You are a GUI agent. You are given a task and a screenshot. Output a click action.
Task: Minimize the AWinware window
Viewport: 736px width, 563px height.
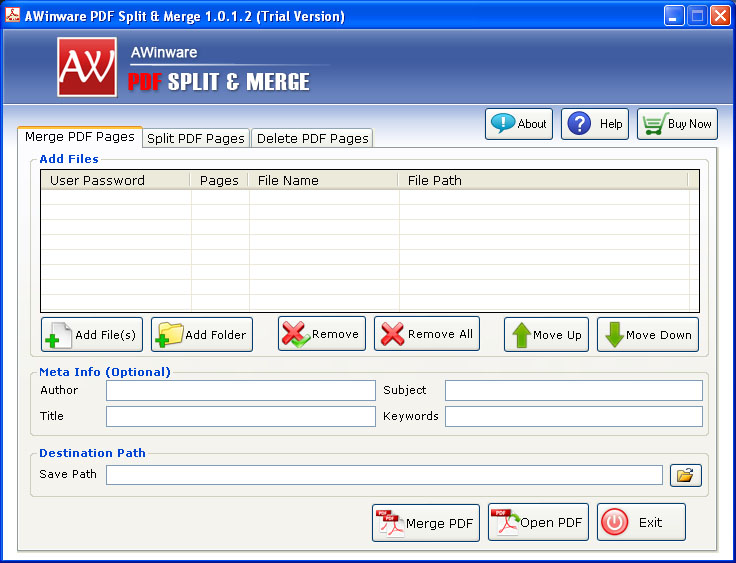[x=674, y=16]
